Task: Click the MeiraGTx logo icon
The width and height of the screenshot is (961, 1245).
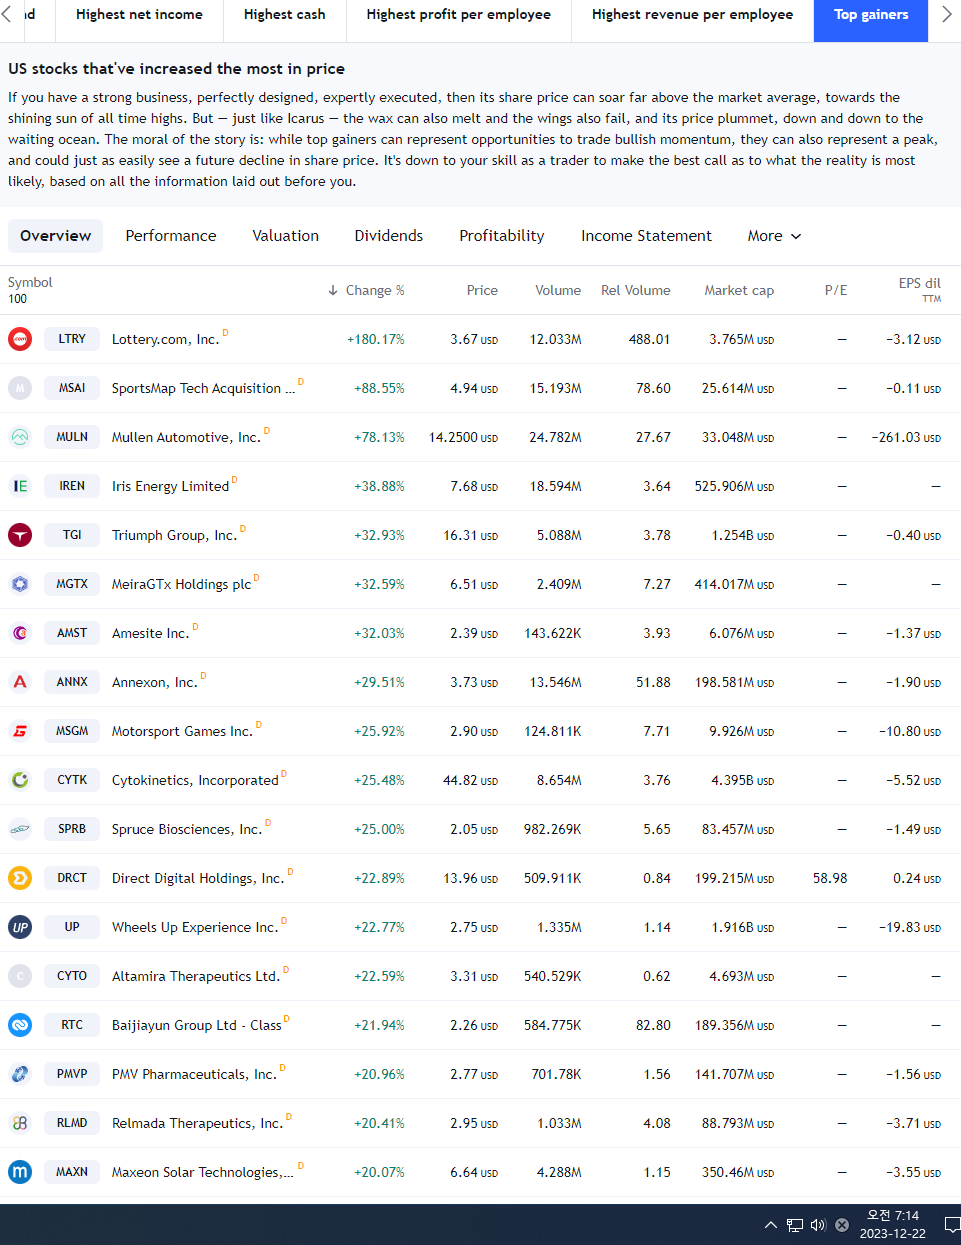Action: point(20,584)
